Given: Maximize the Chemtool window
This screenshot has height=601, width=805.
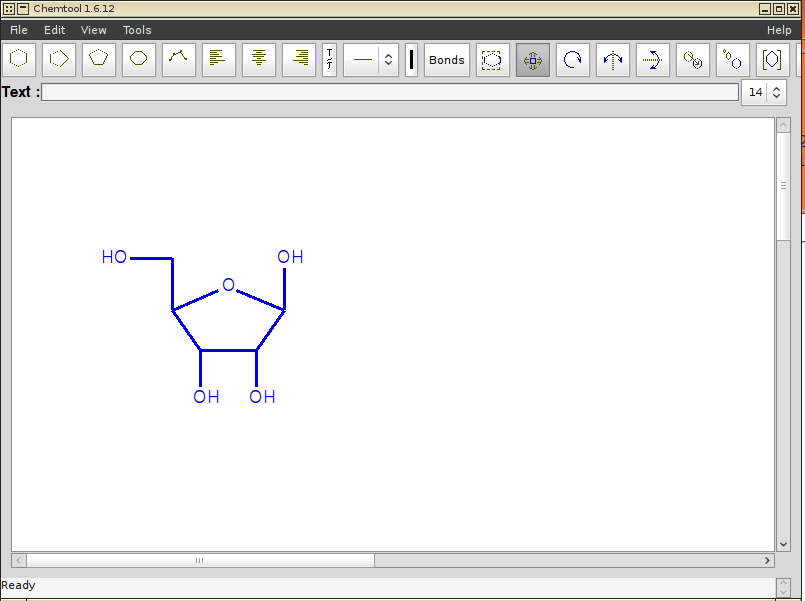Looking at the screenshot, I should click(779, 9).
